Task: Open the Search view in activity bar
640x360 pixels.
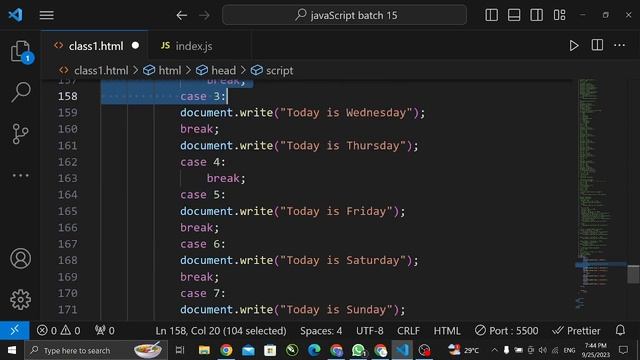Action: point(20,92)
